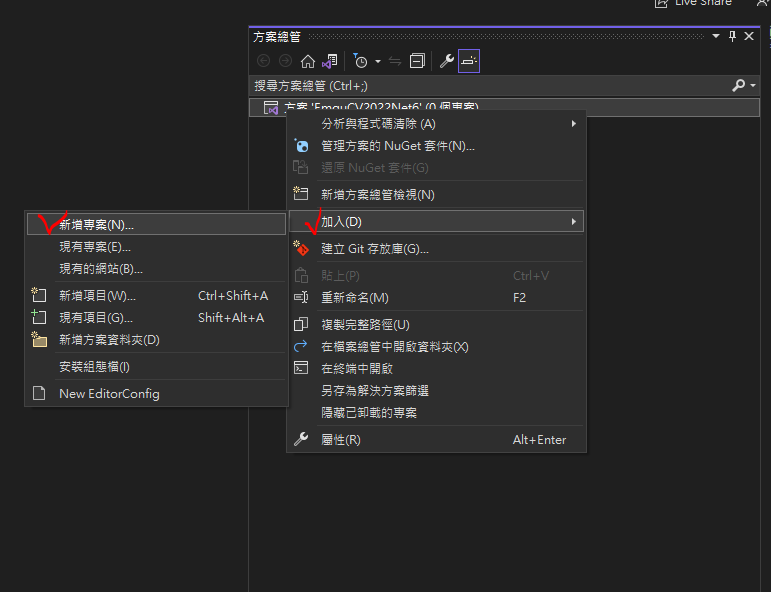Pin the 方案總管 panel with pushpin icon
Viewport: 771px width, 592px height.
coord(733,36)
